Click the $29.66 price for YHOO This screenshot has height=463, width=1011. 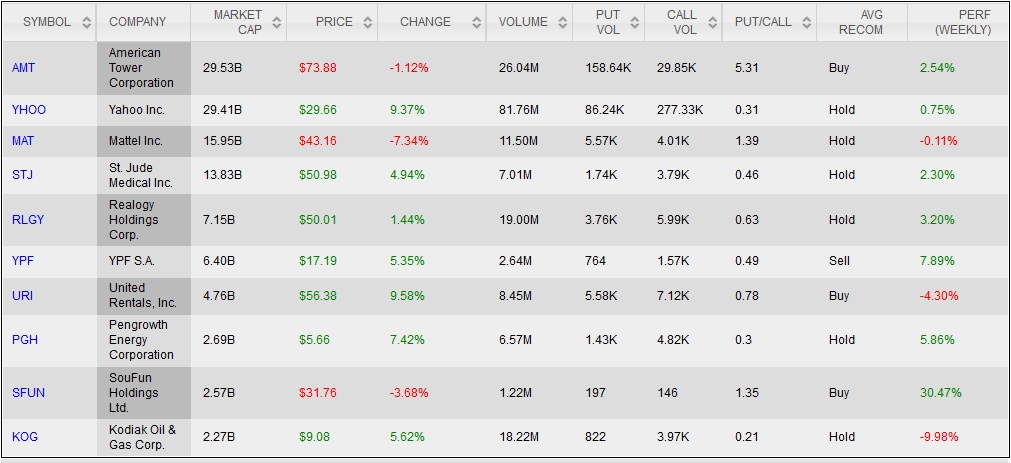tap(318, 110)
